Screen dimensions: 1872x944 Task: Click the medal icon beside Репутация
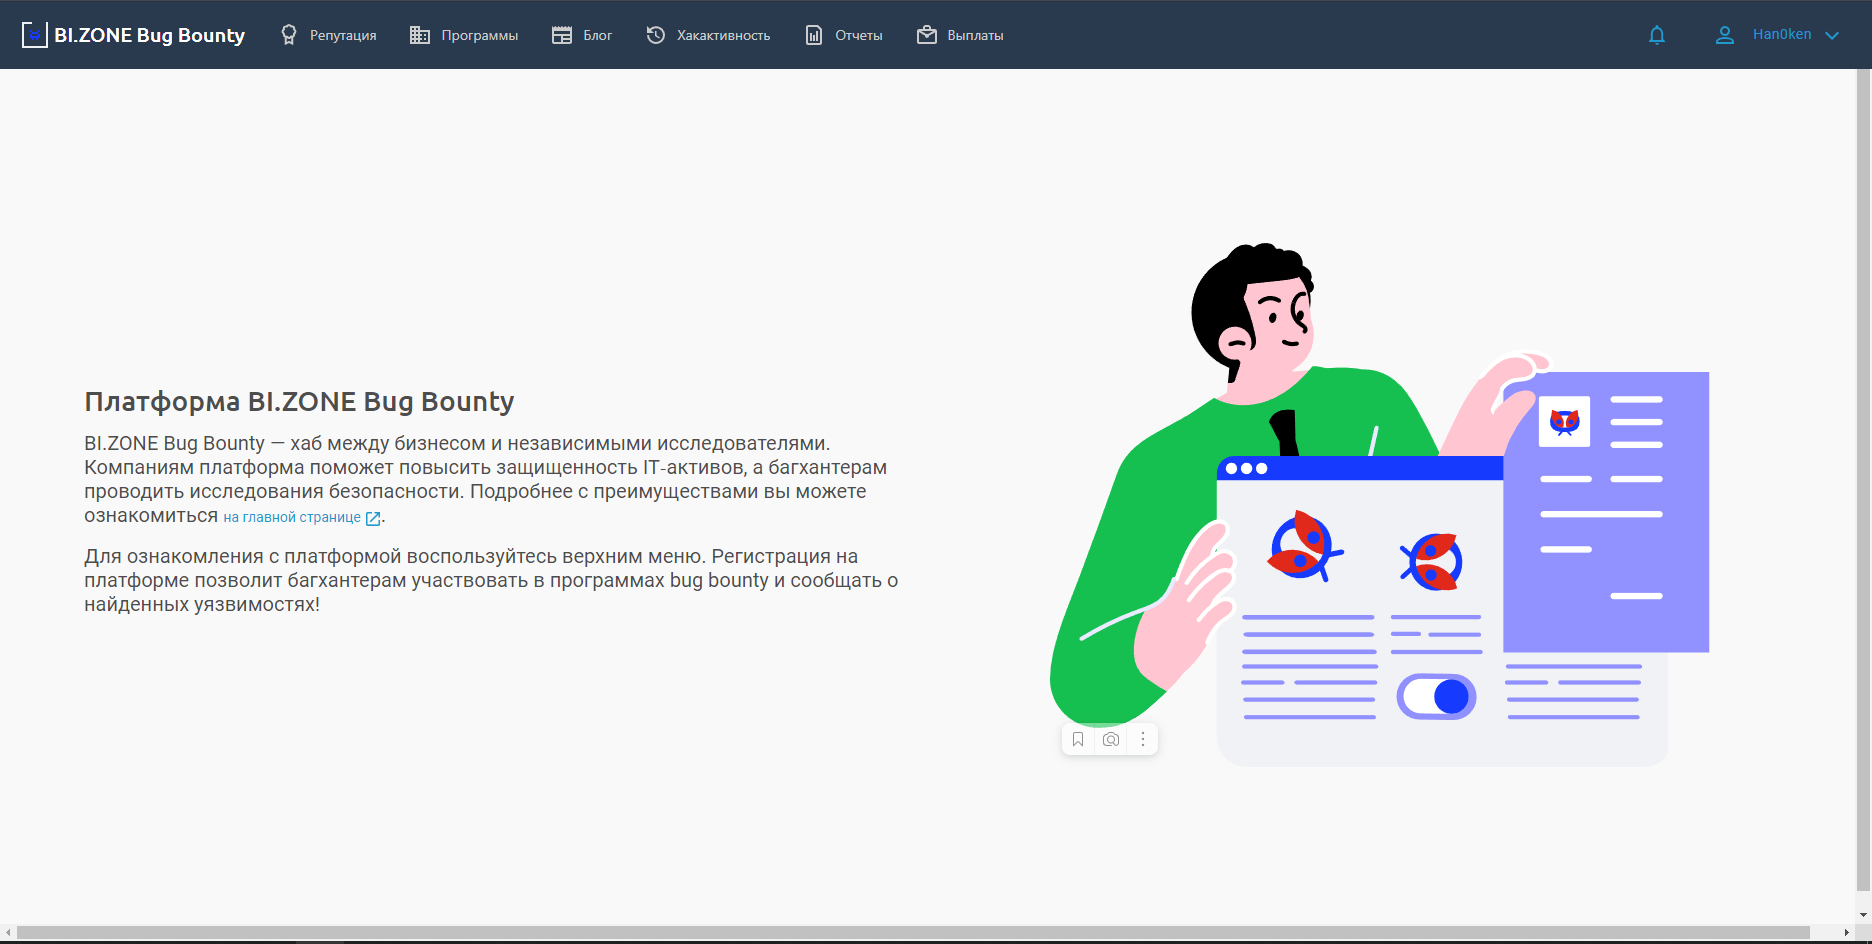[x=289, y=35]
